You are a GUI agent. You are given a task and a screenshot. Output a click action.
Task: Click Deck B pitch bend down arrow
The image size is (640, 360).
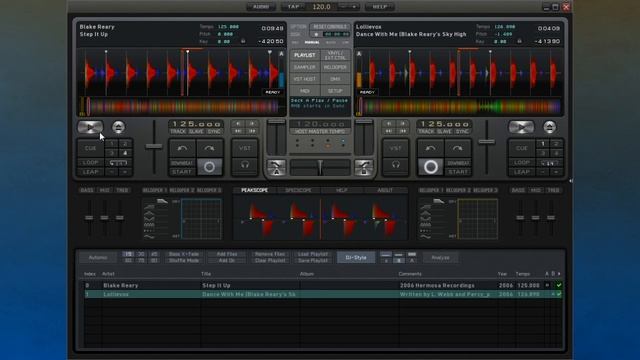[431, 148]
